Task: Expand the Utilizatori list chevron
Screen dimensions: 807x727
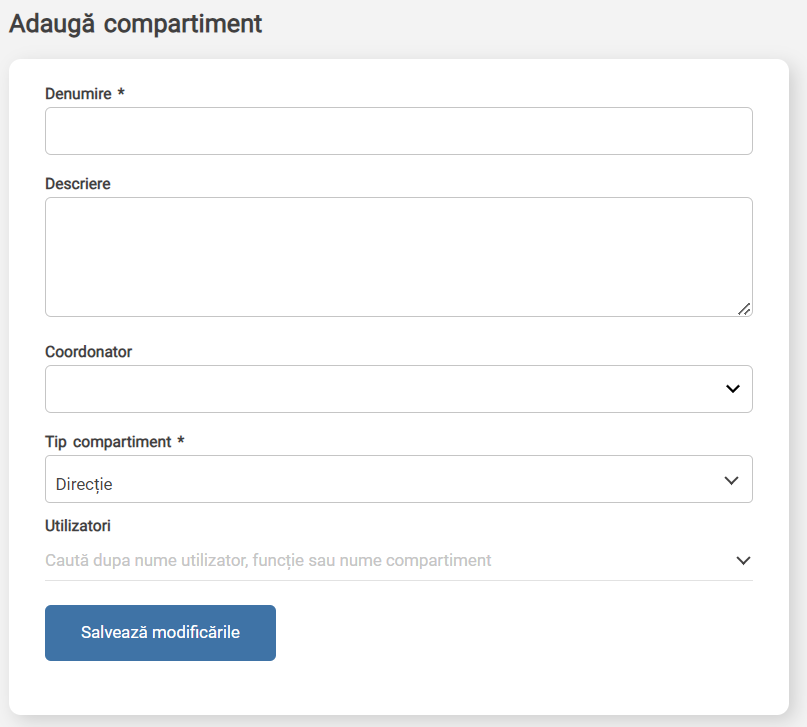Action: (x=743, y=560)
